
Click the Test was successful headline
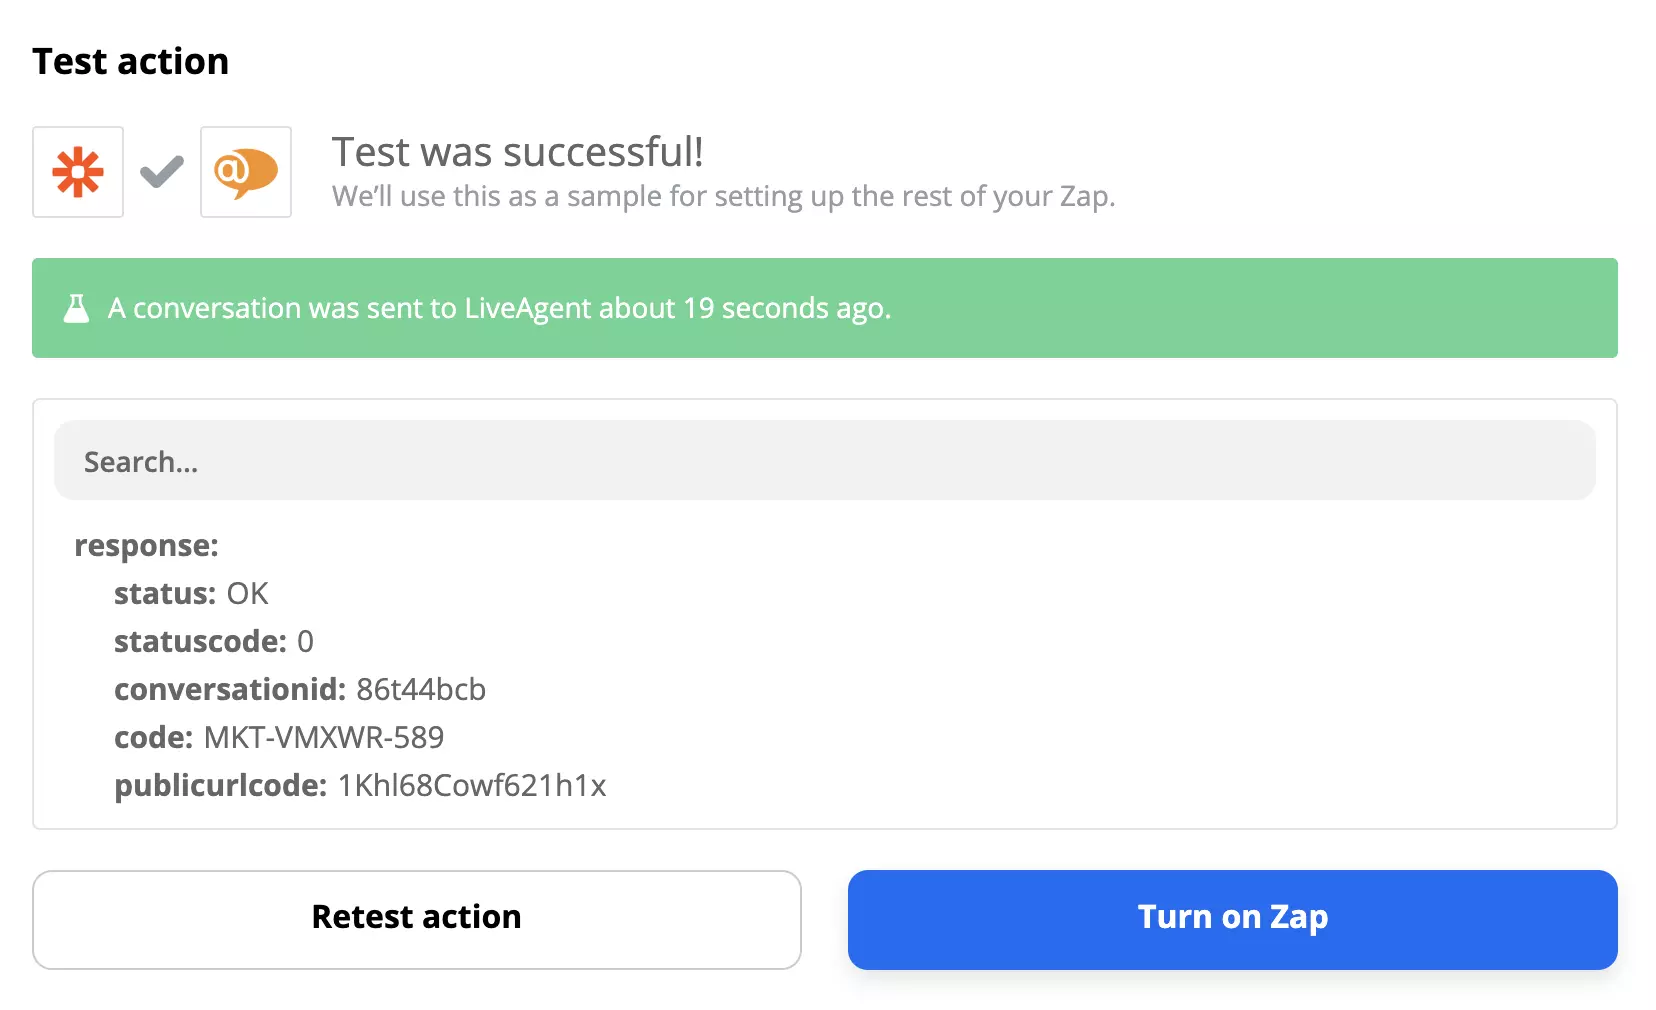coord(517,152)
